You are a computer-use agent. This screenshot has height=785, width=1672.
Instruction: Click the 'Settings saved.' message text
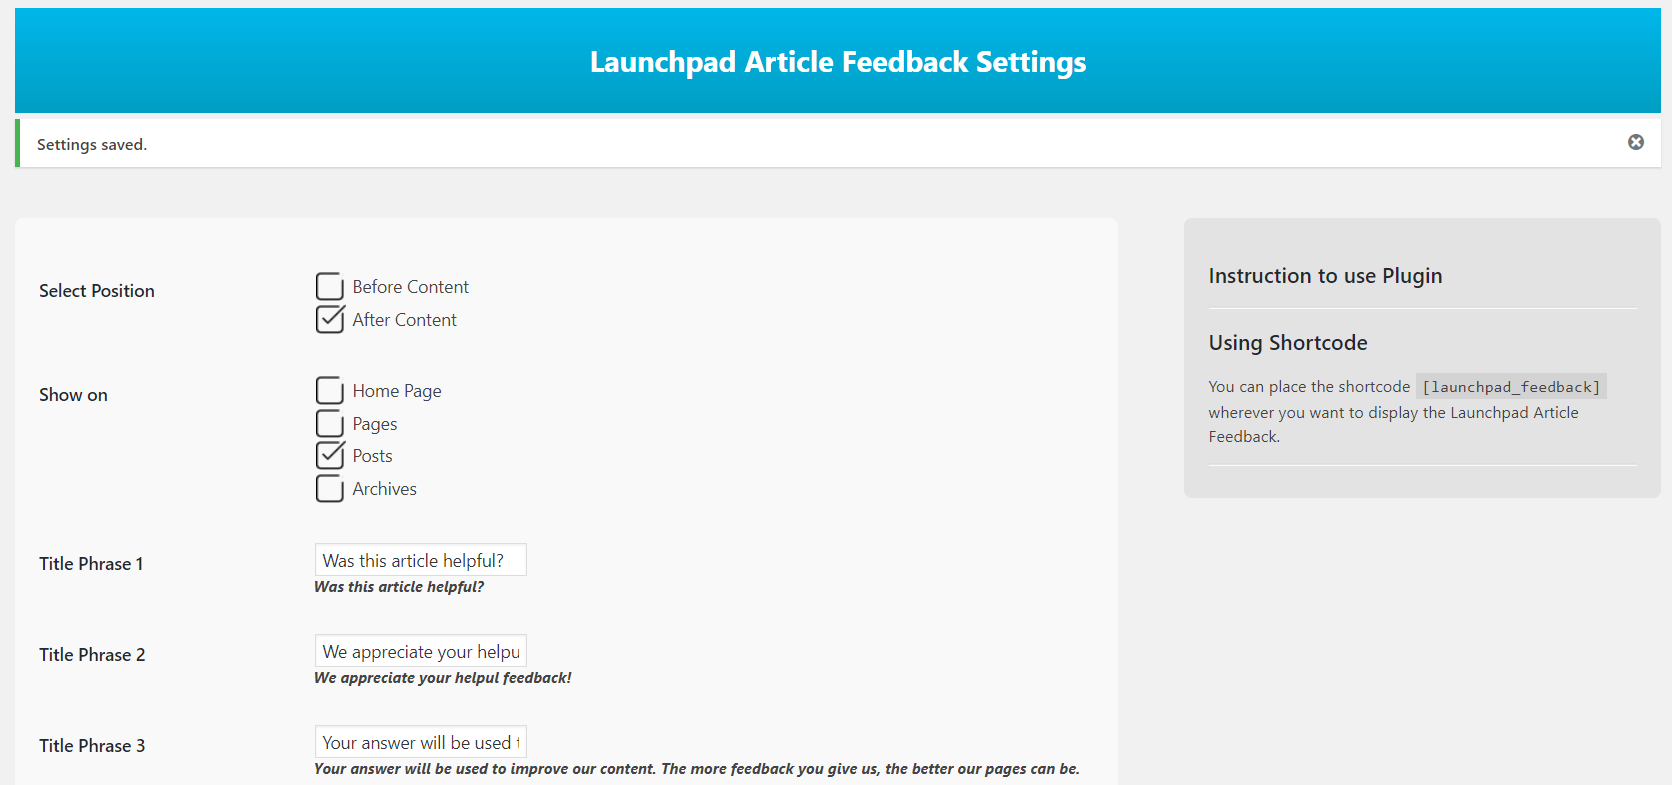click(92, 145)
